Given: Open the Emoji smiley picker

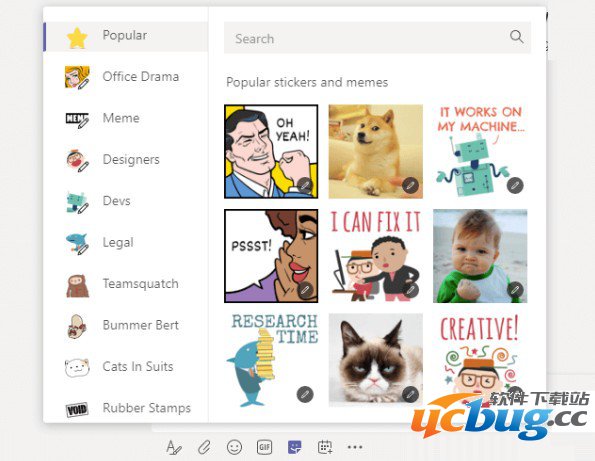Looking at the screenshot, I should click(234, 447).
